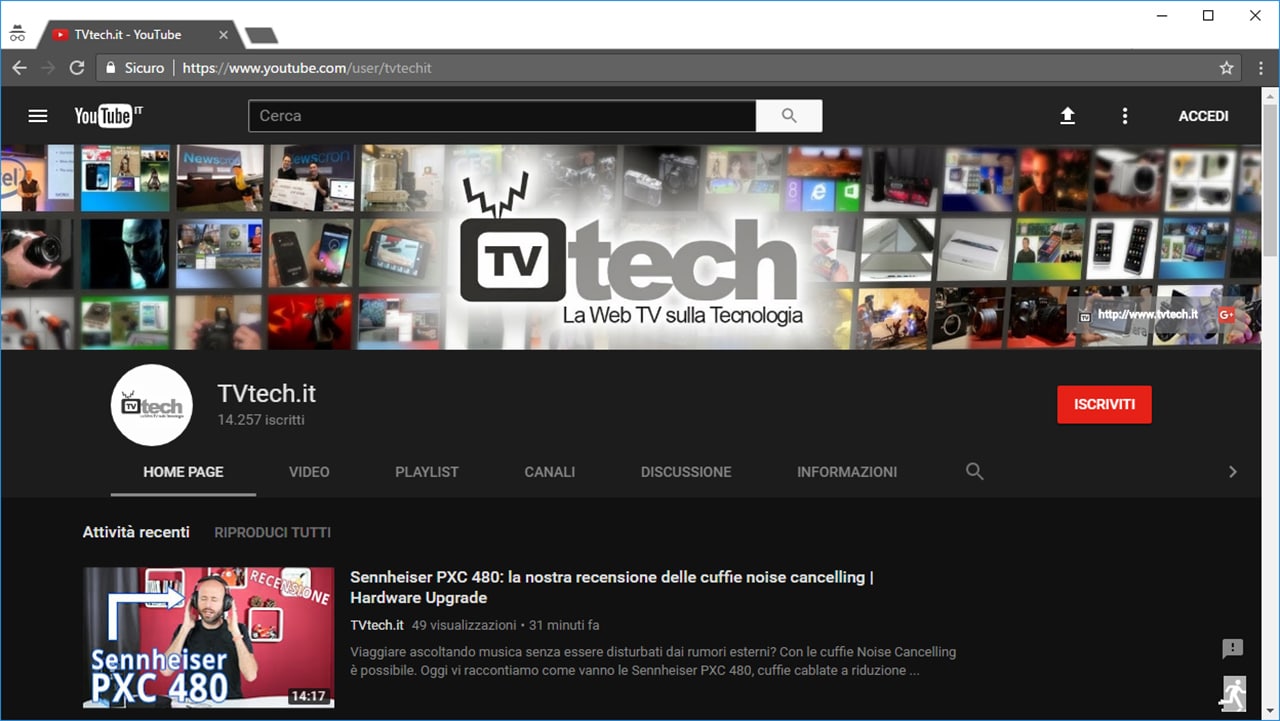
Task: Open the PLAYLIST tab
Action: pyautogui.click(x=427, y=472)
